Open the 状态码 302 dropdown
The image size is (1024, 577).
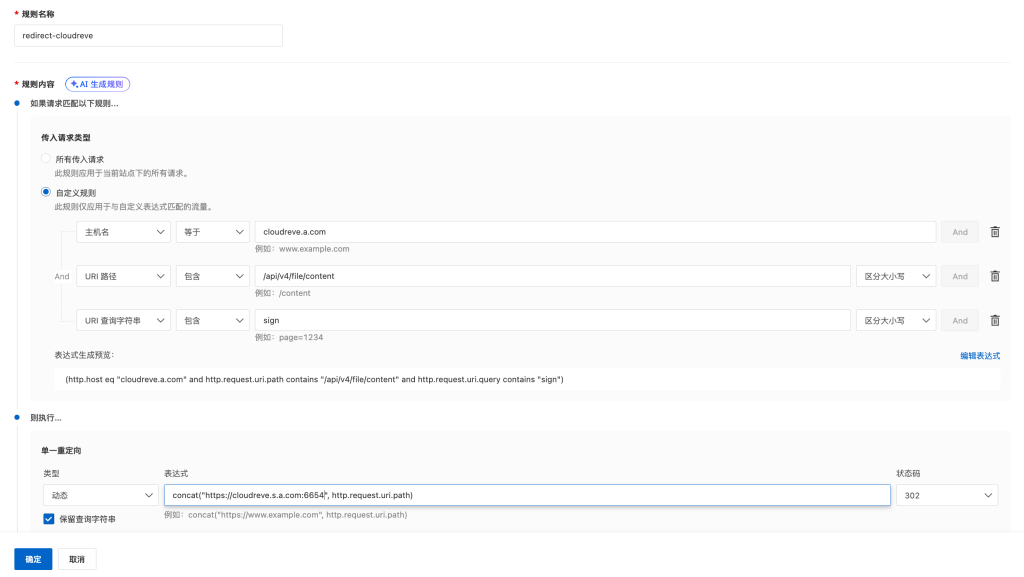pyautogui.click(x=946, y=495)
